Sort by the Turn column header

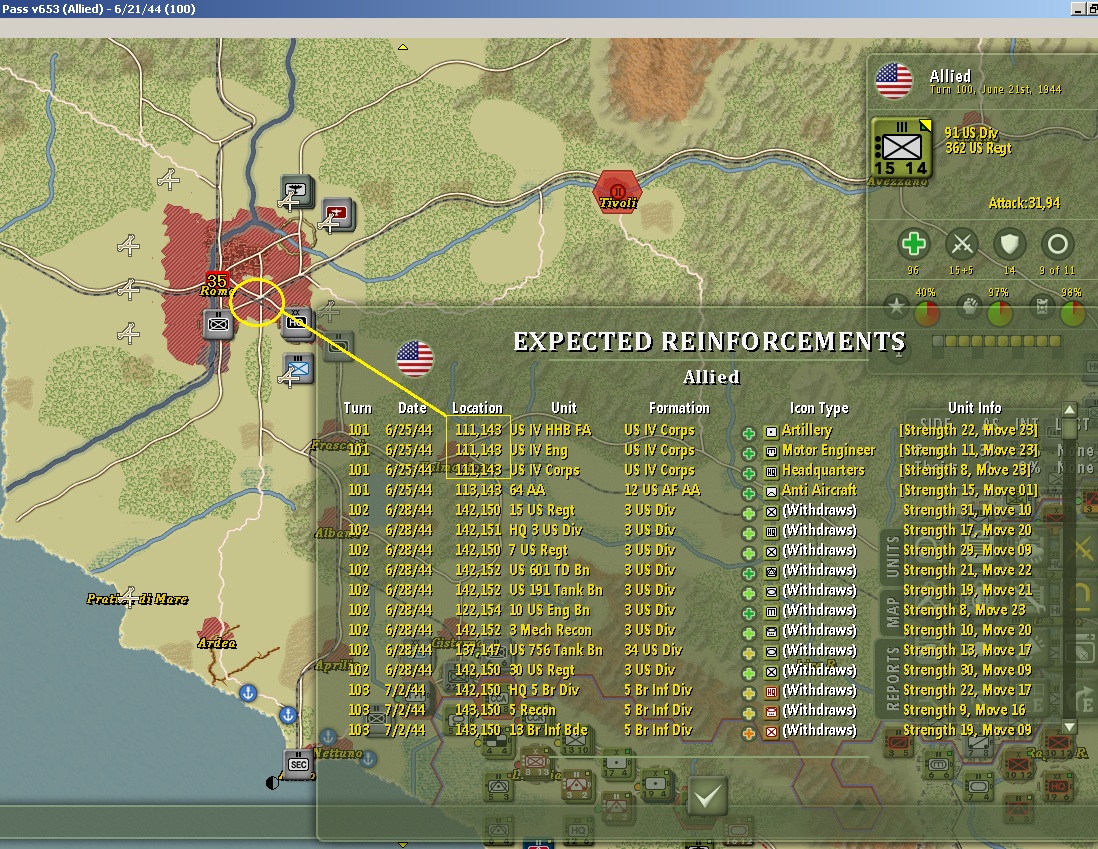(357, 408)
